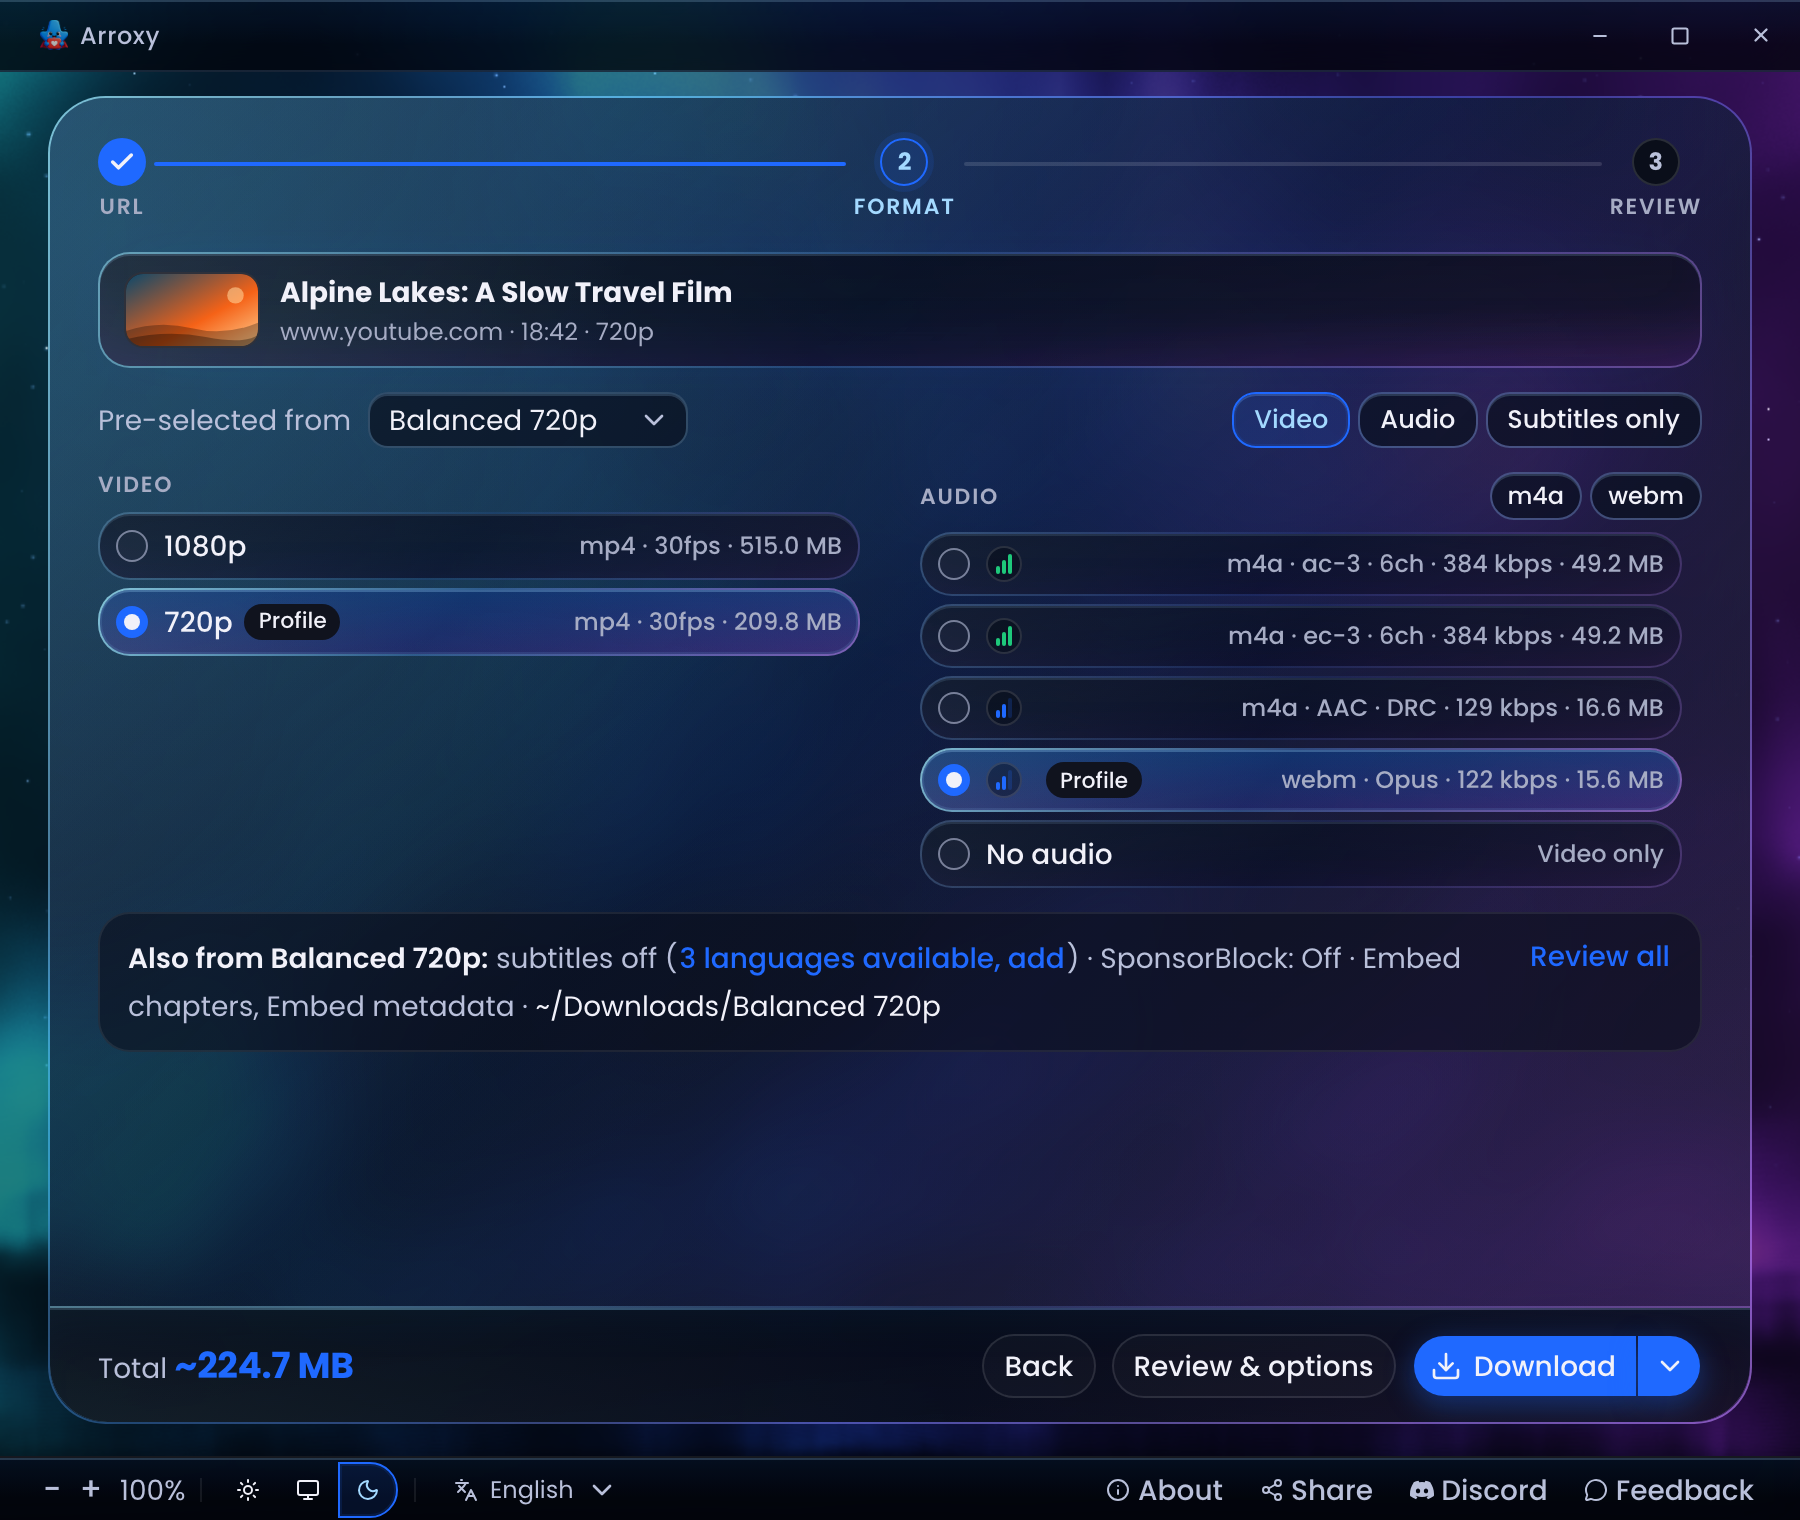Open the Feedback link in footer
The width and height of the screenshot is (1800, 1520).
1669,1490
